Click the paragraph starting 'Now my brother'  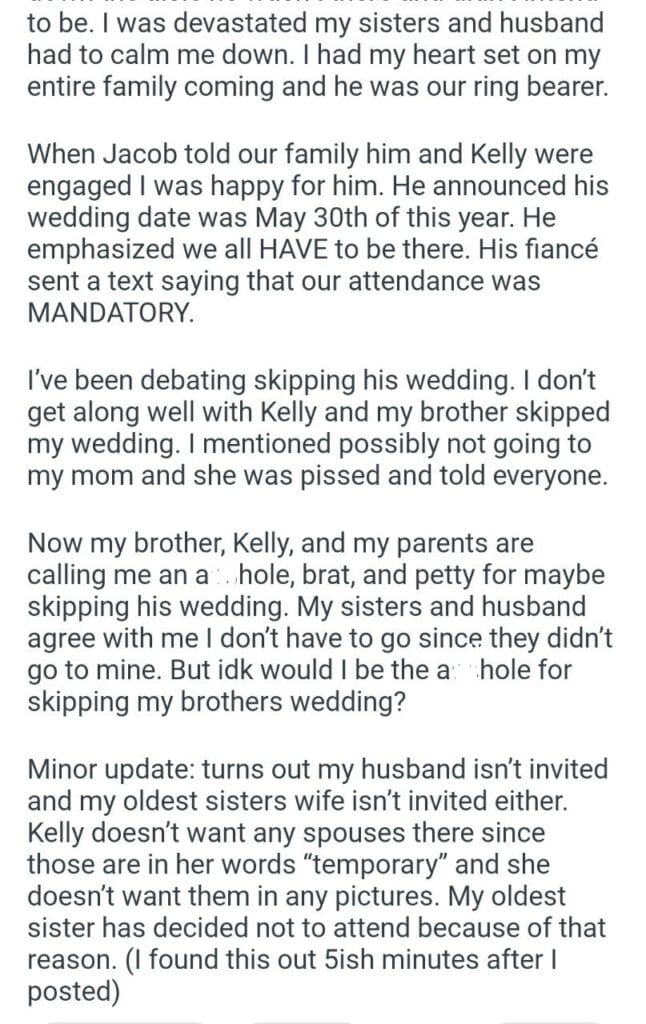click(320, 622)
